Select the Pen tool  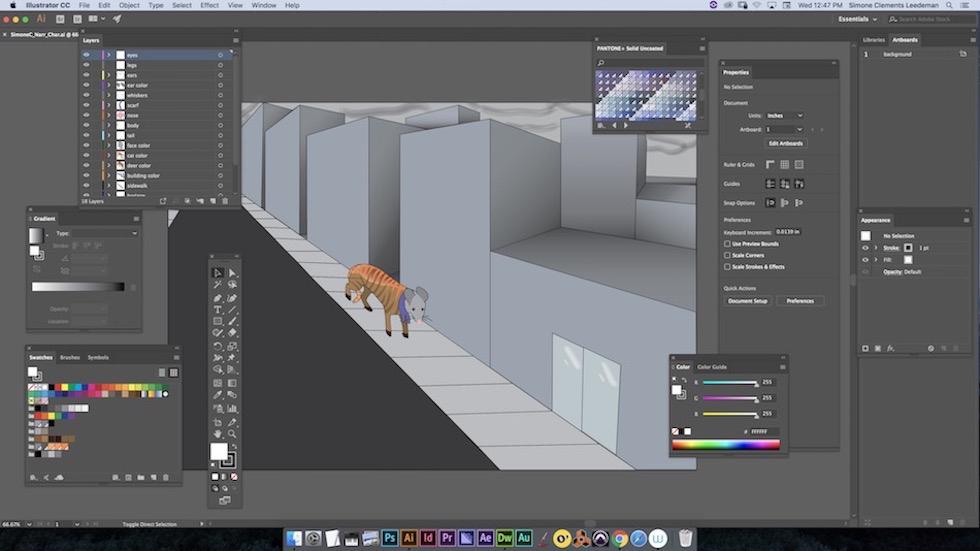[218, 298]
